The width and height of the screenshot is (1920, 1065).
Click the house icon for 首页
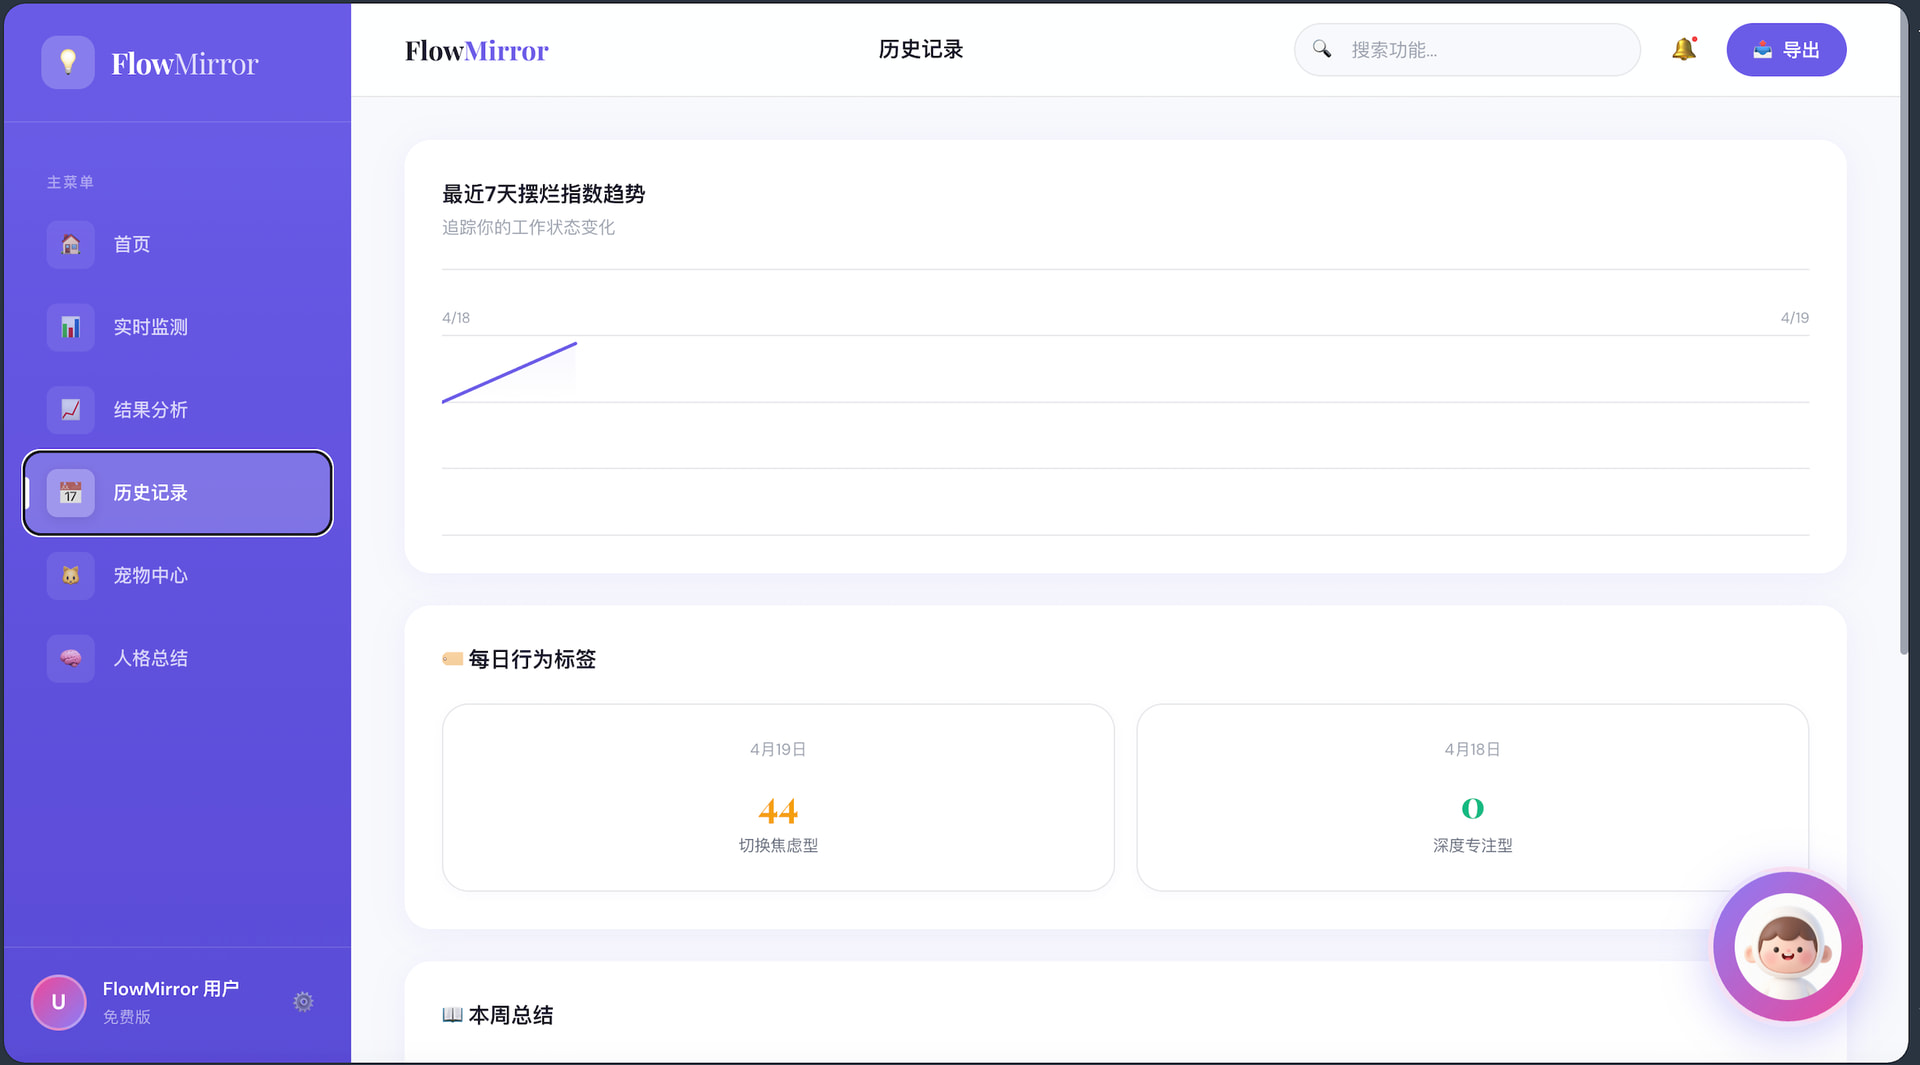point(70,245)
